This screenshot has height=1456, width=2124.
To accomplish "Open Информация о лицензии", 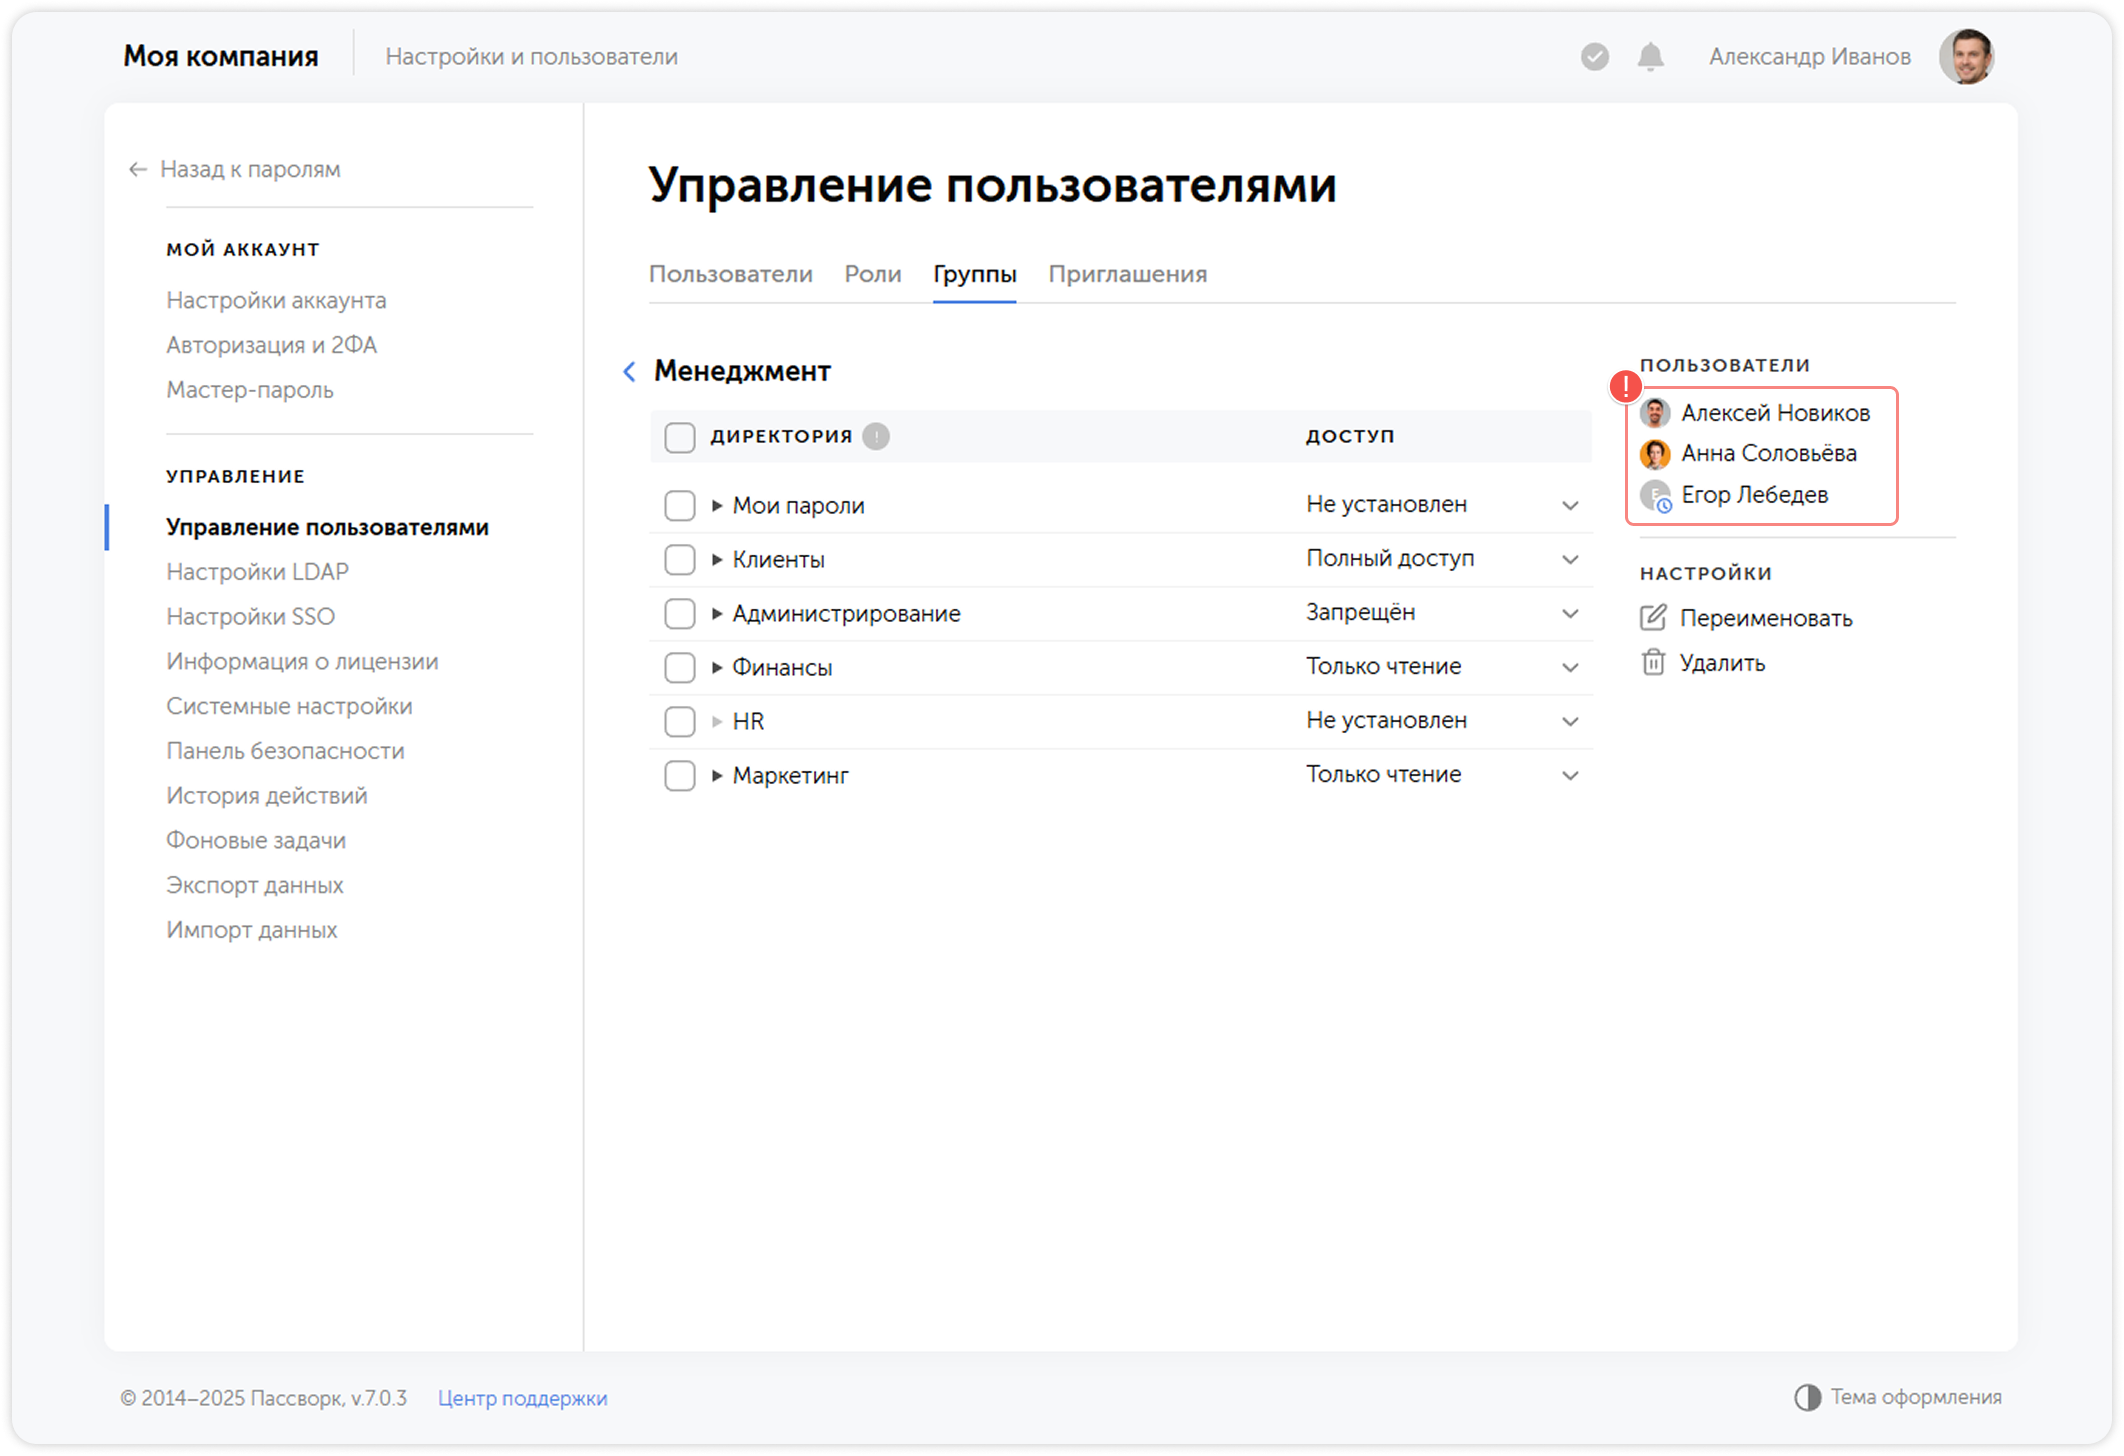I will 302,662.
